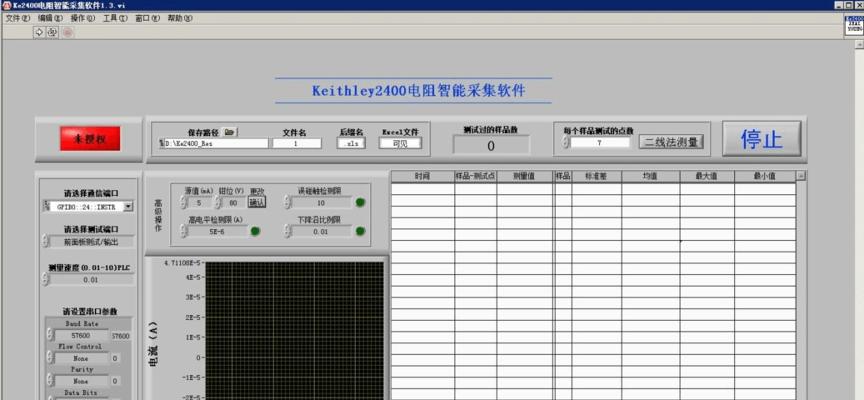This screenshot has width=864, height=400.
Task: Click the 确认 confirm button under 更改
Action: tap(257, 202)
